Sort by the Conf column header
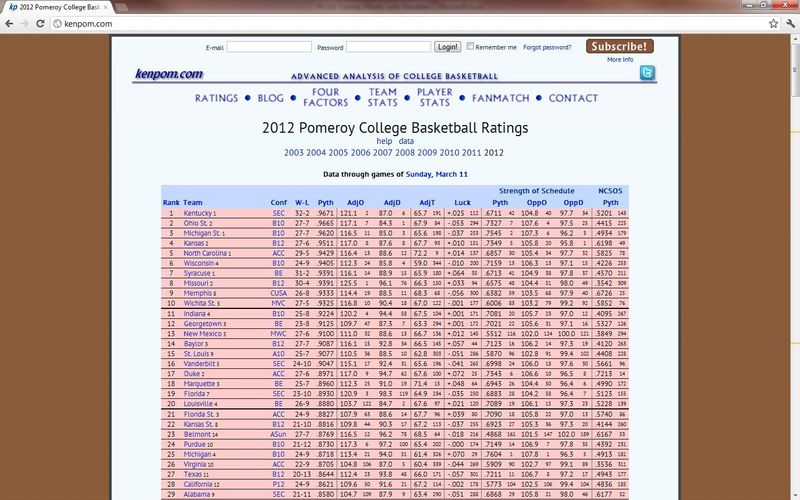The image size is (800, 500). [279, 203]
